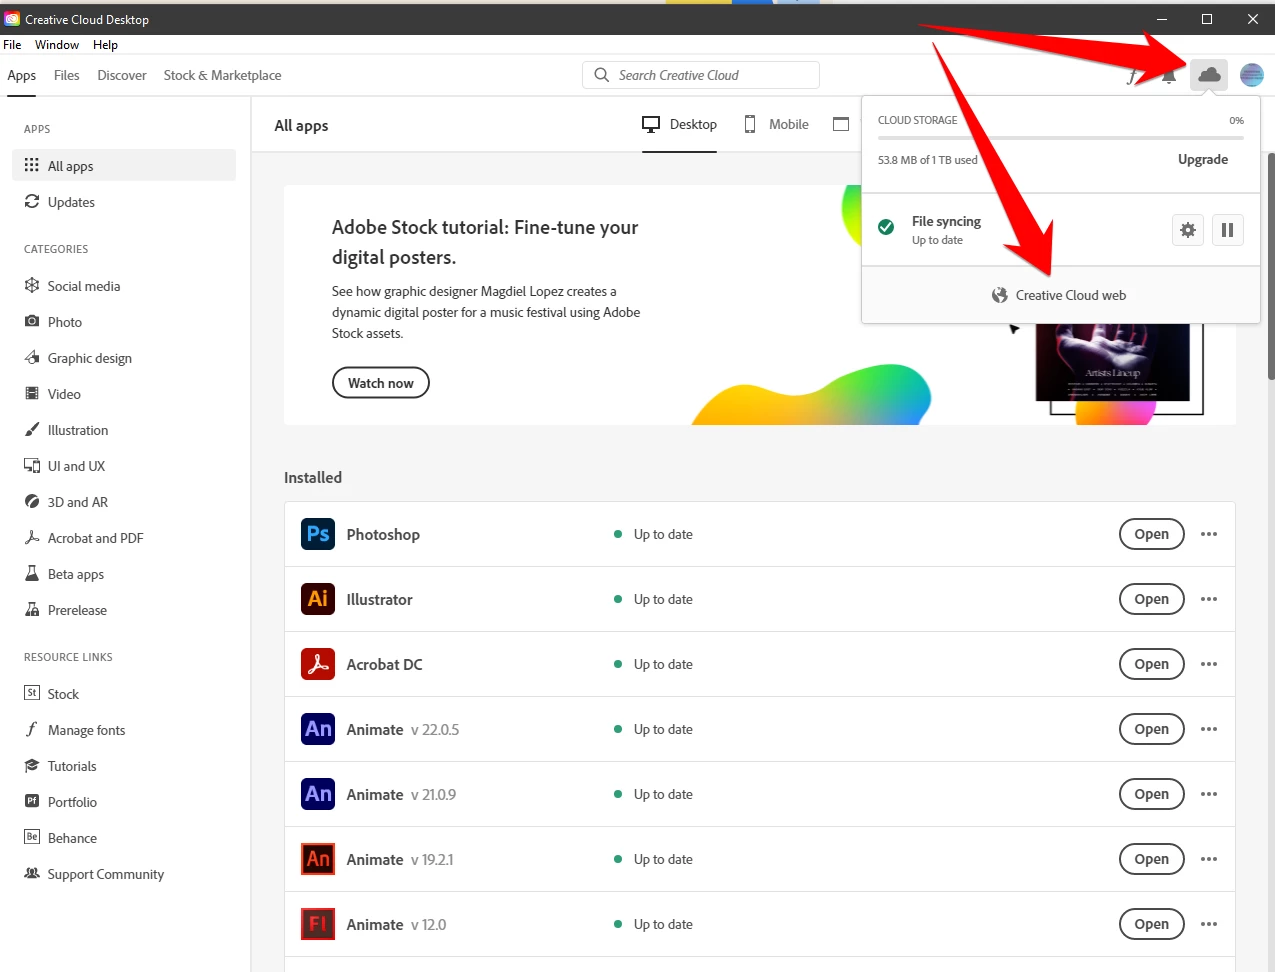1275x972 pixels.
Task: Open the Window menu
Action: point(57,45)
